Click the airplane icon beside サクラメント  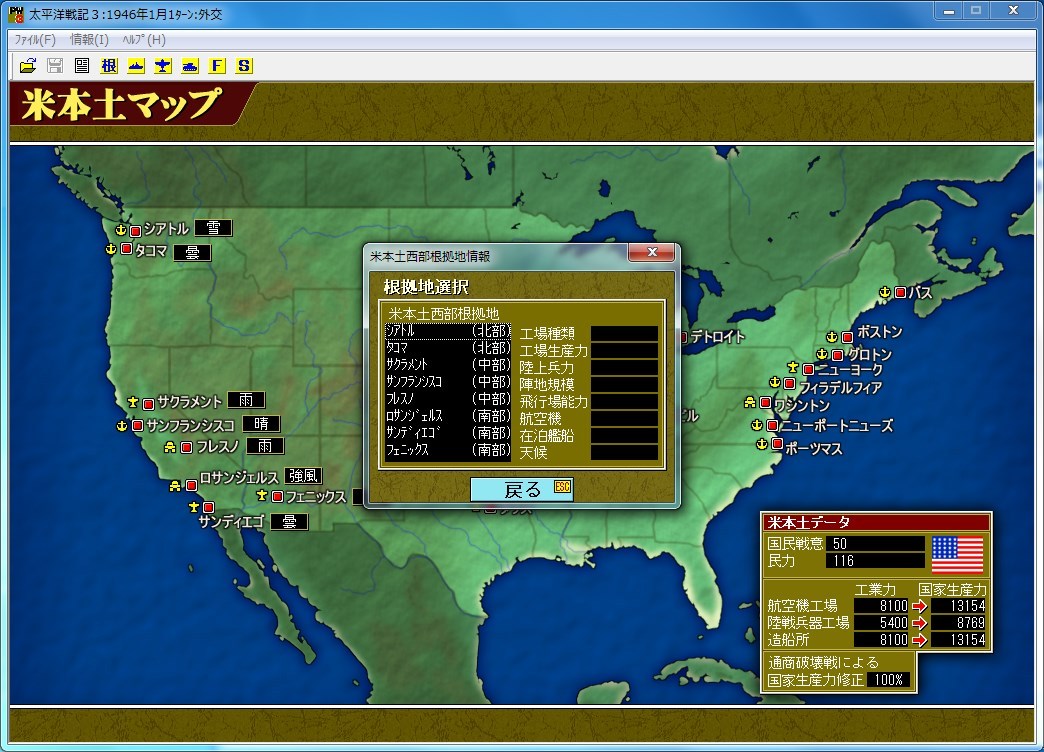click(x=133, y=402)
